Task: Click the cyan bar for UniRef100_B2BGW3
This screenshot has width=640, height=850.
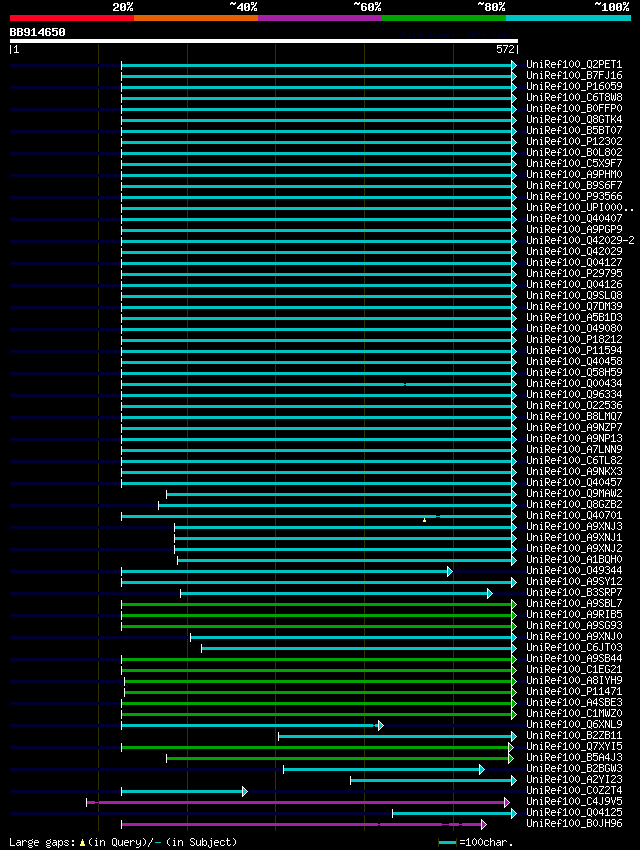Action: tap(382, 769)
